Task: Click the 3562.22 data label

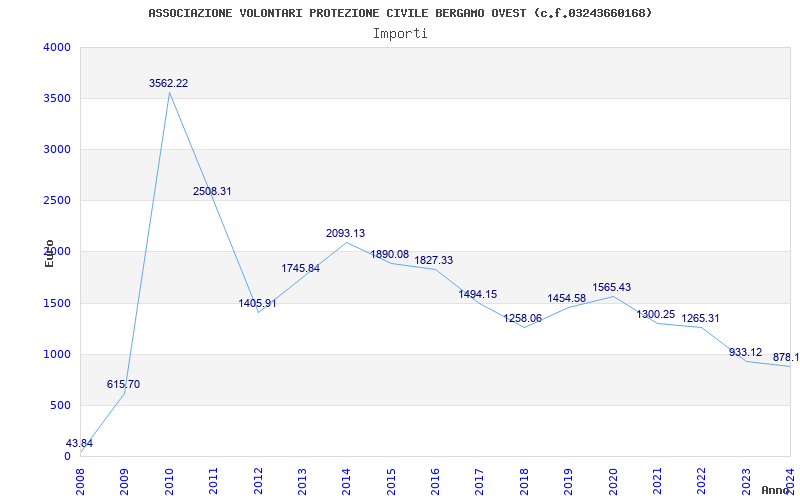Action: (x=168, y=83)
